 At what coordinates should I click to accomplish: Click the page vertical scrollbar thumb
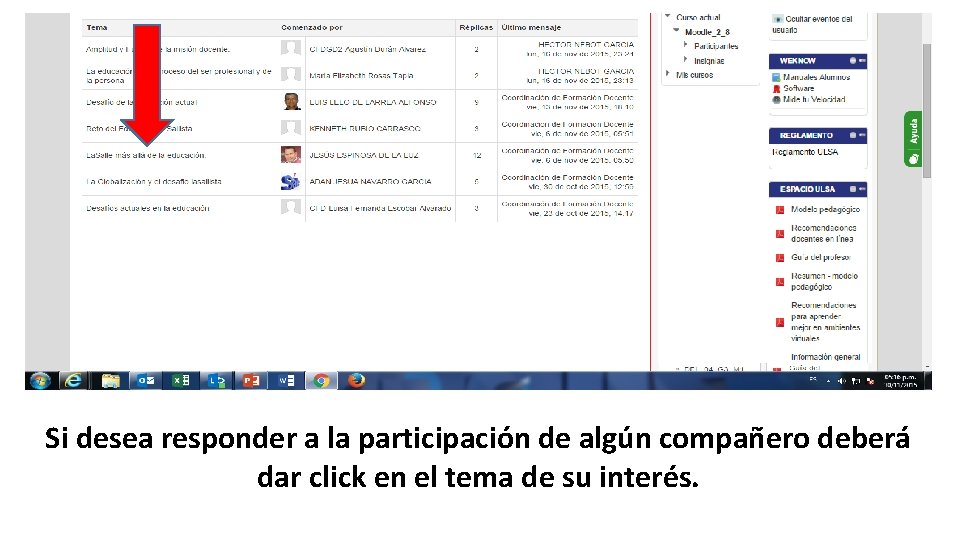pos(927,111)
